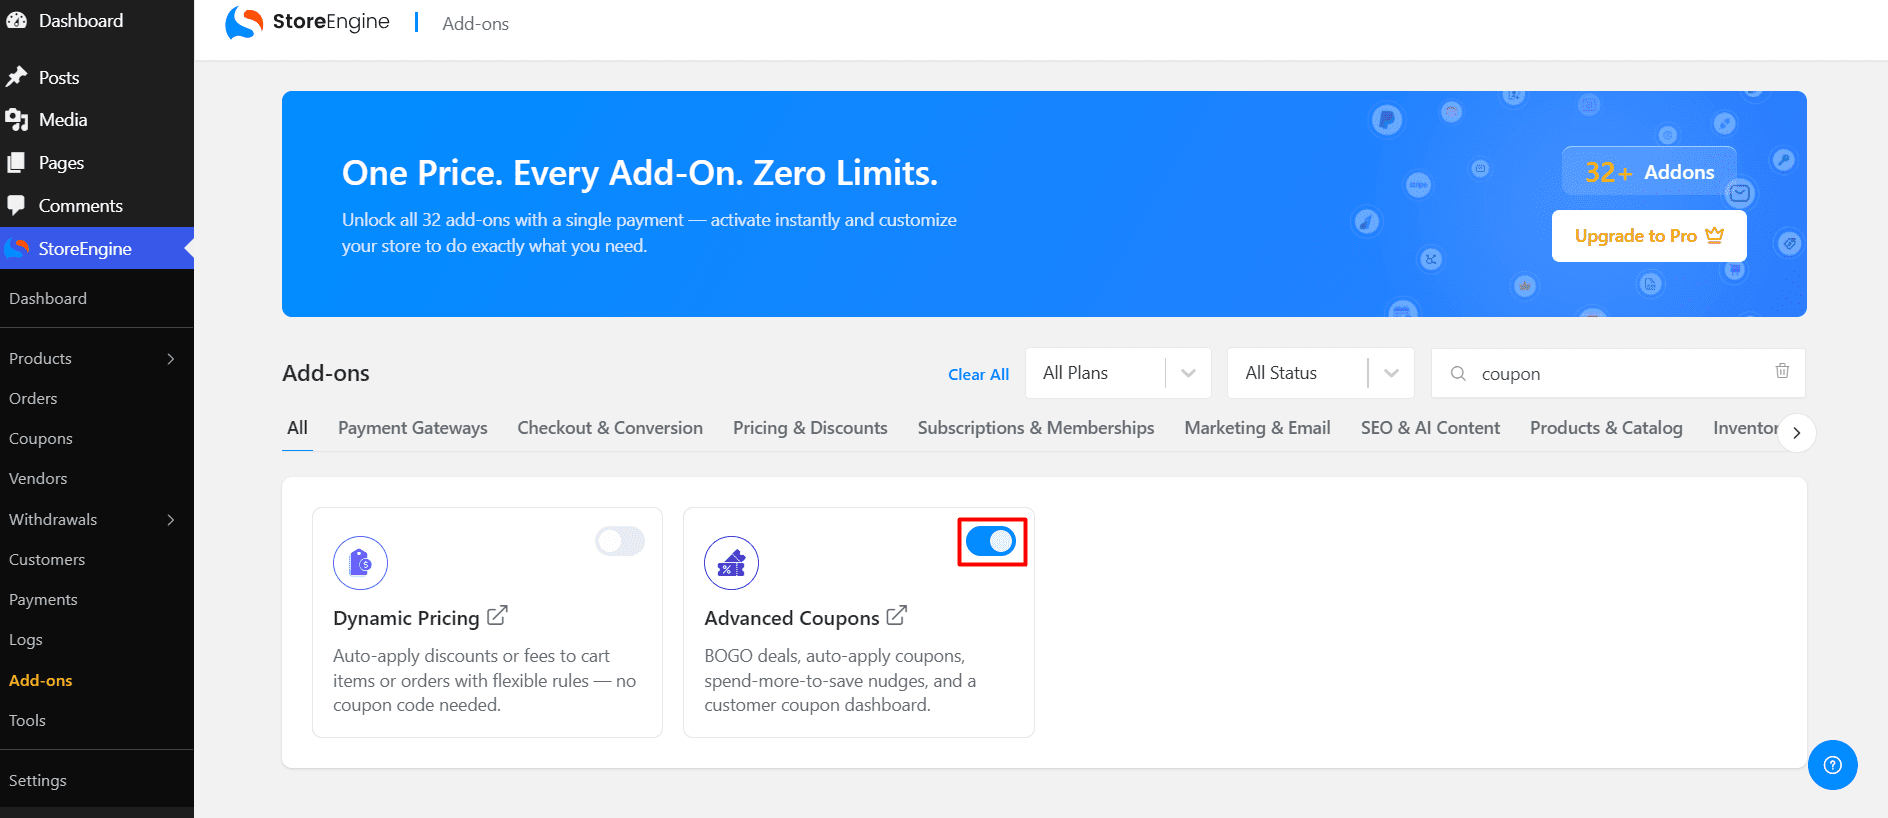
Task: Open the Tools sidebar item
Action: click(x=27, y=720)
